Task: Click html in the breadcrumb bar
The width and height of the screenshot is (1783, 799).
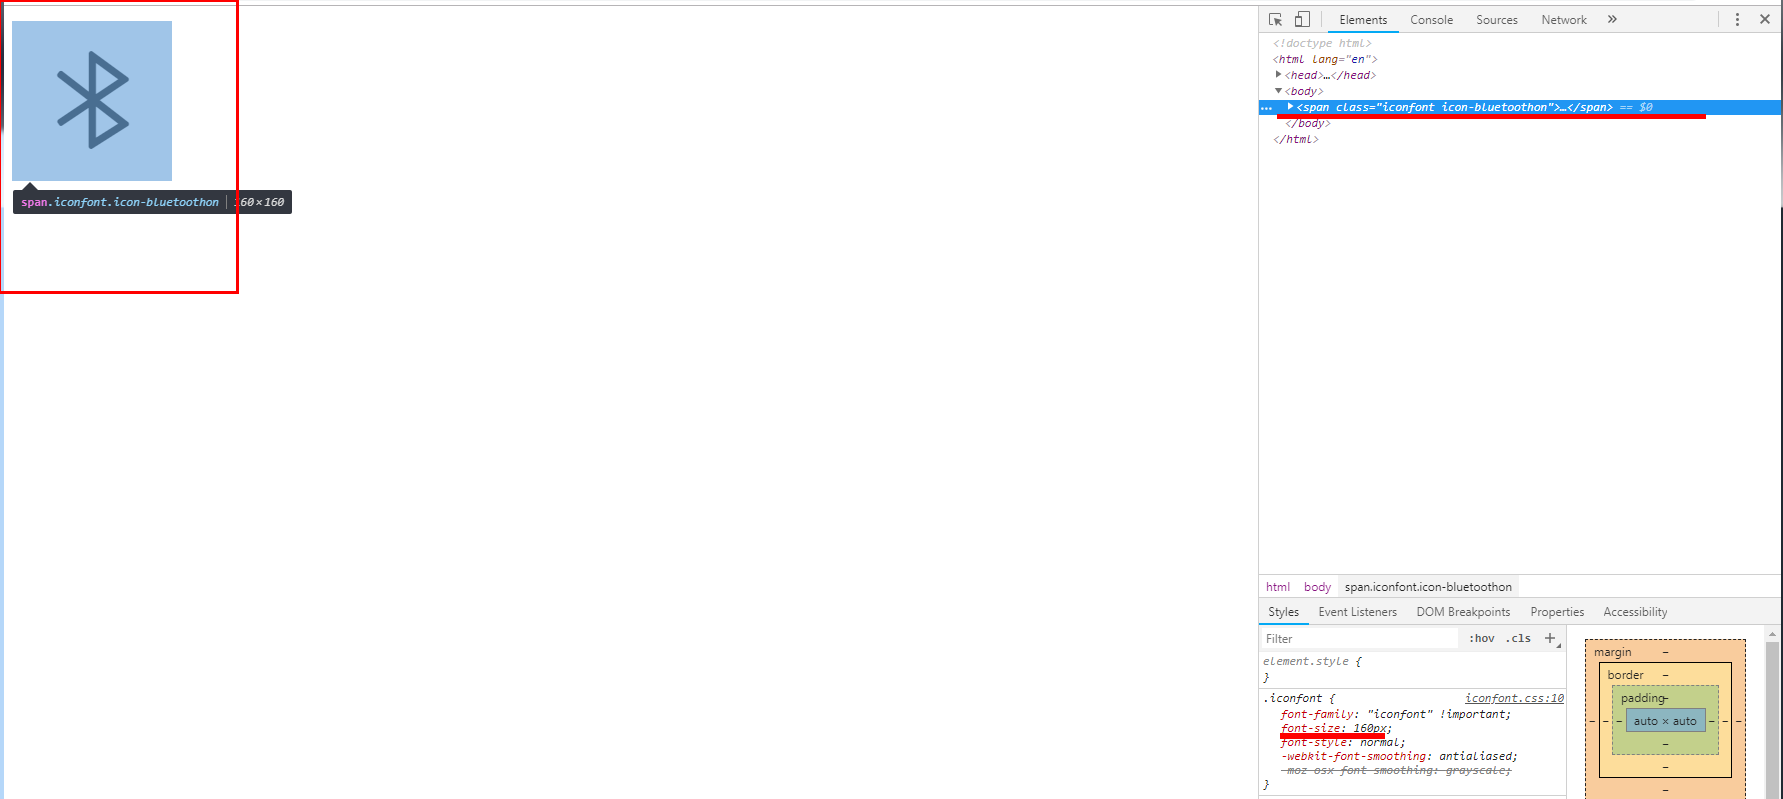Action: click(x=1278, y=587)
